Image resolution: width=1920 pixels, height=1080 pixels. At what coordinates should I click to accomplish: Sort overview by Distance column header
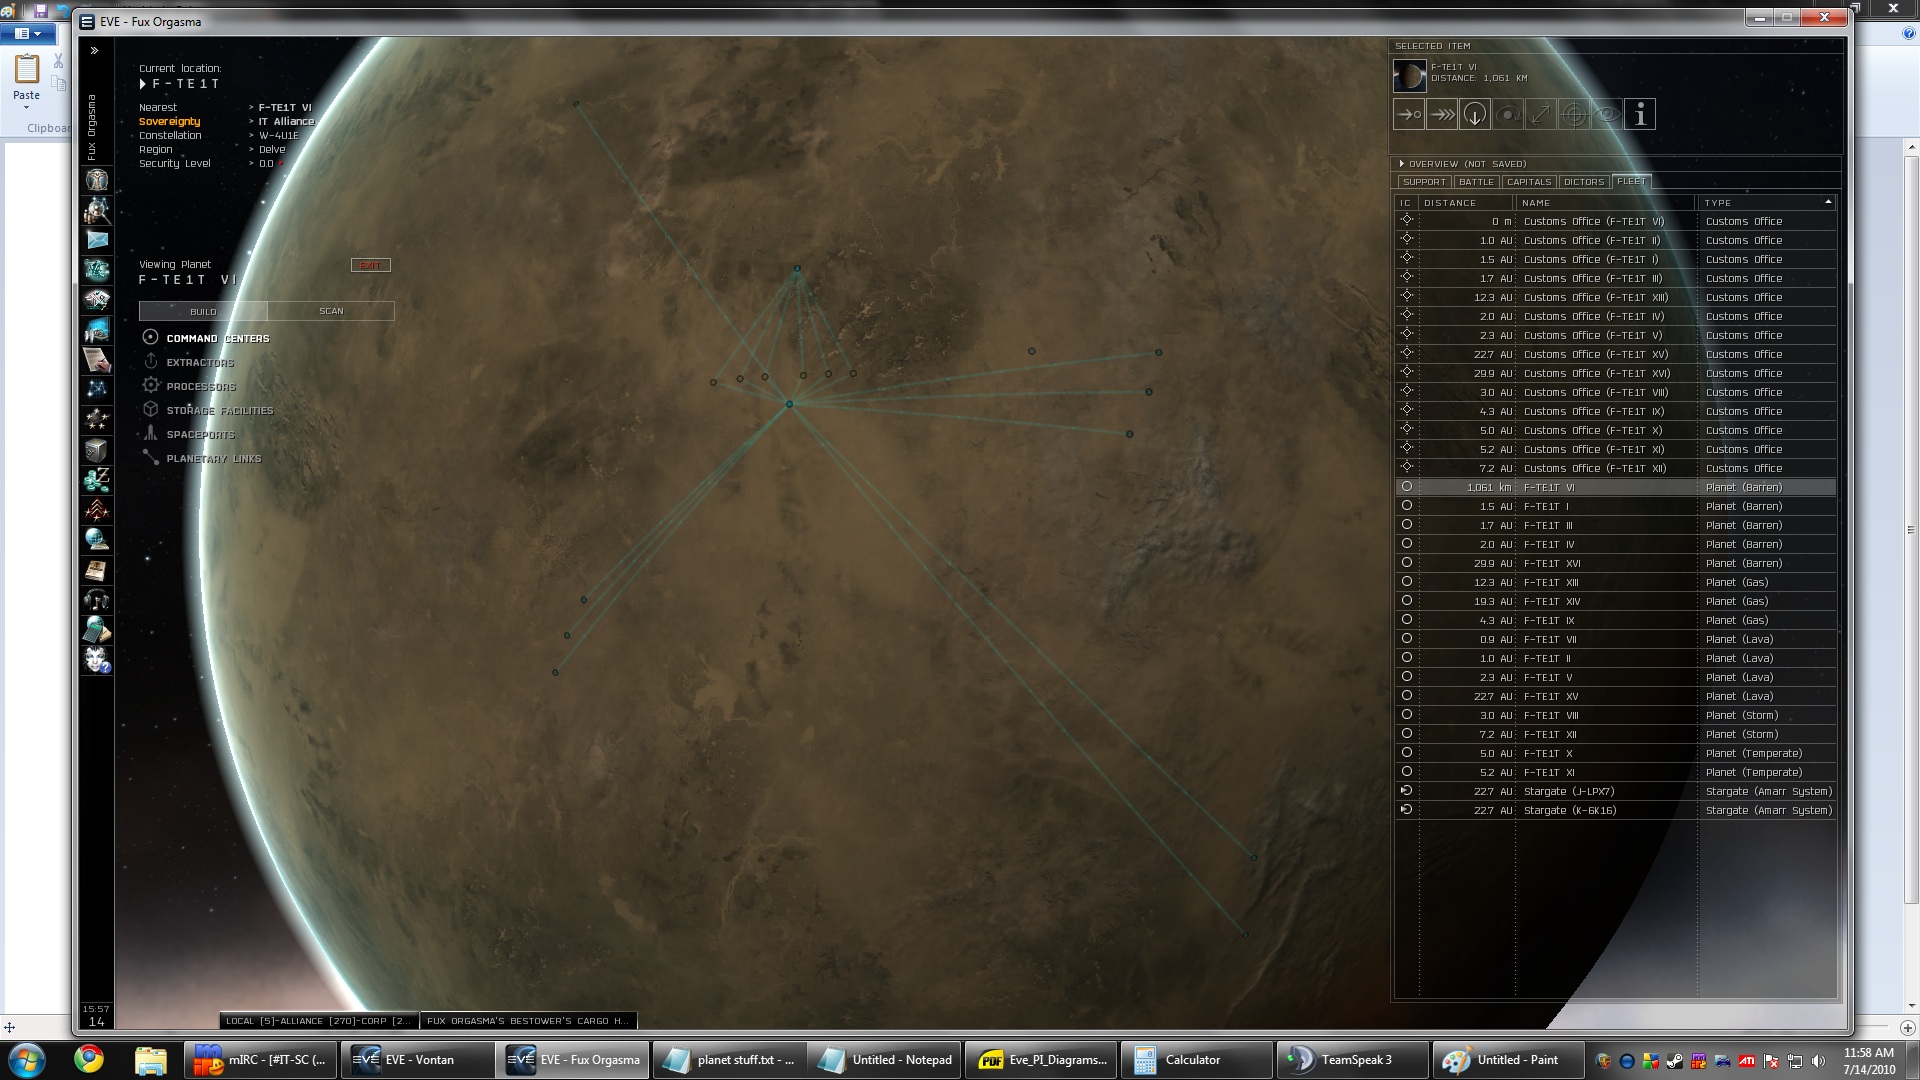point(1450,203)
